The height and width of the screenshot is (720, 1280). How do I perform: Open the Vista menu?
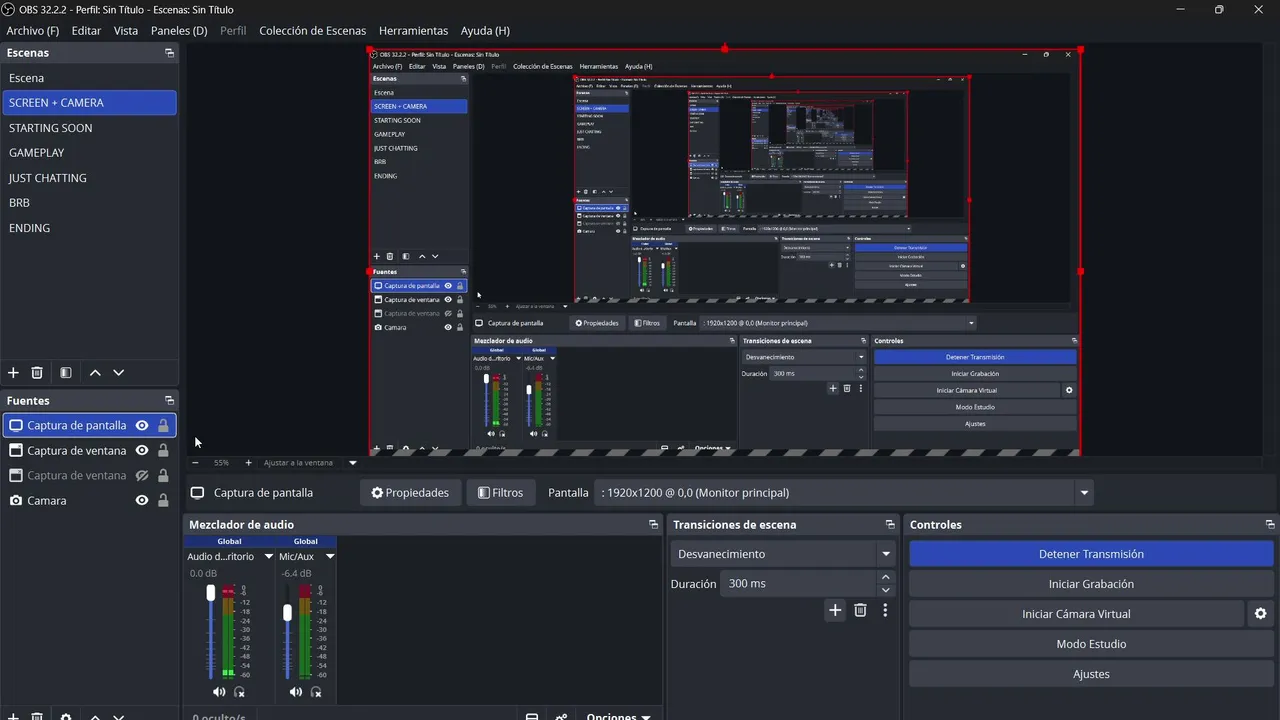(126, 31)
